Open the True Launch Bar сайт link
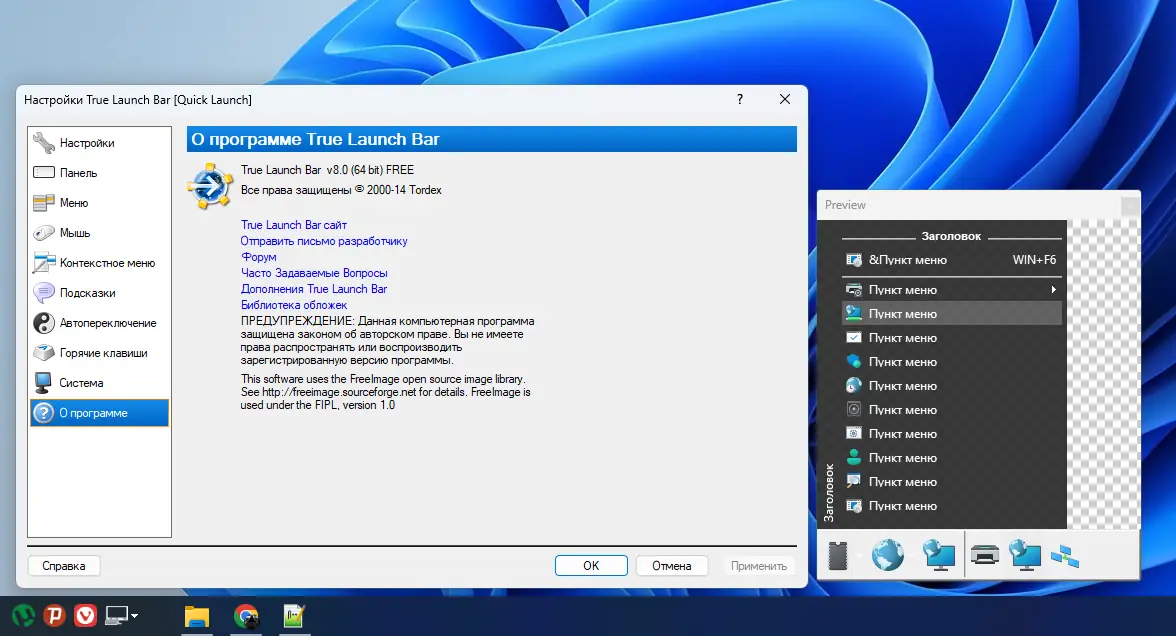Image resolution: width=1176 pixels, height=636 pixels. coord(293,225)
